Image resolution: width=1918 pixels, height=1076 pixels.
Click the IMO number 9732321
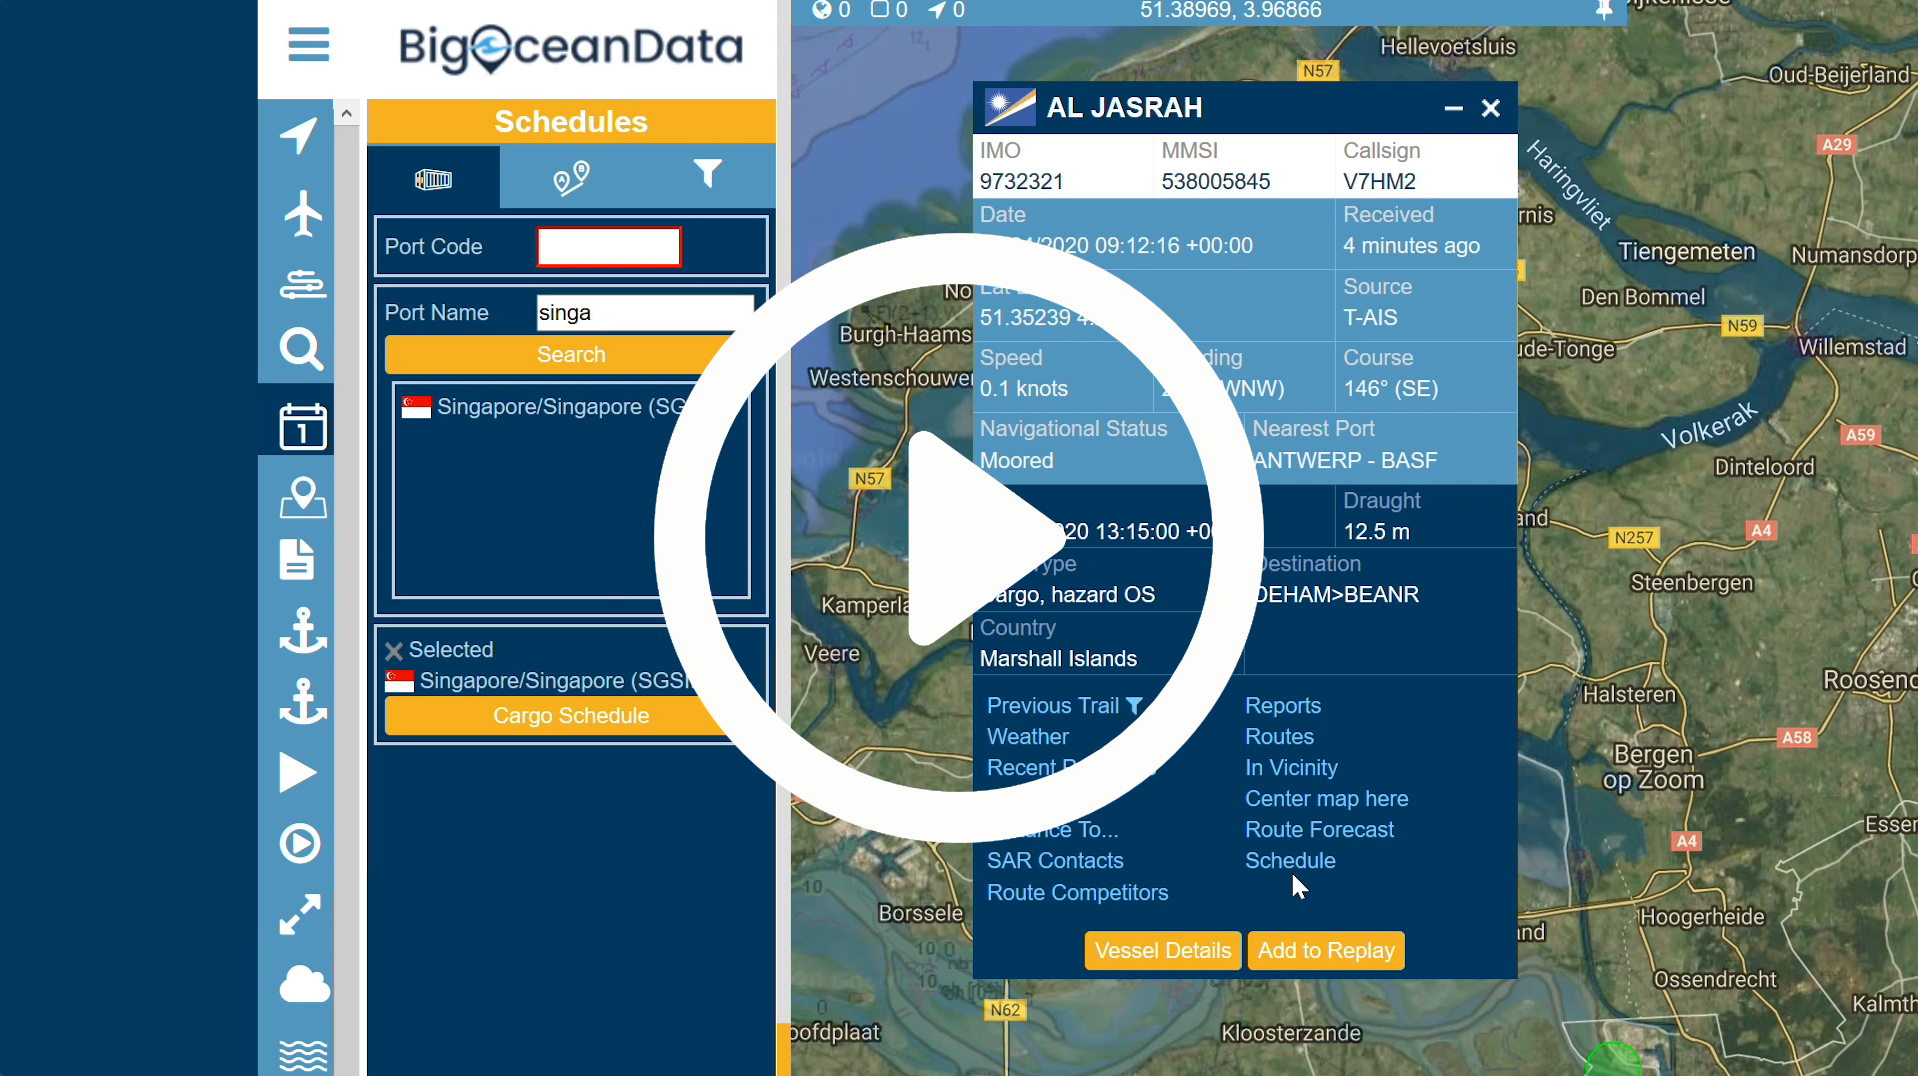point(1021,182)
